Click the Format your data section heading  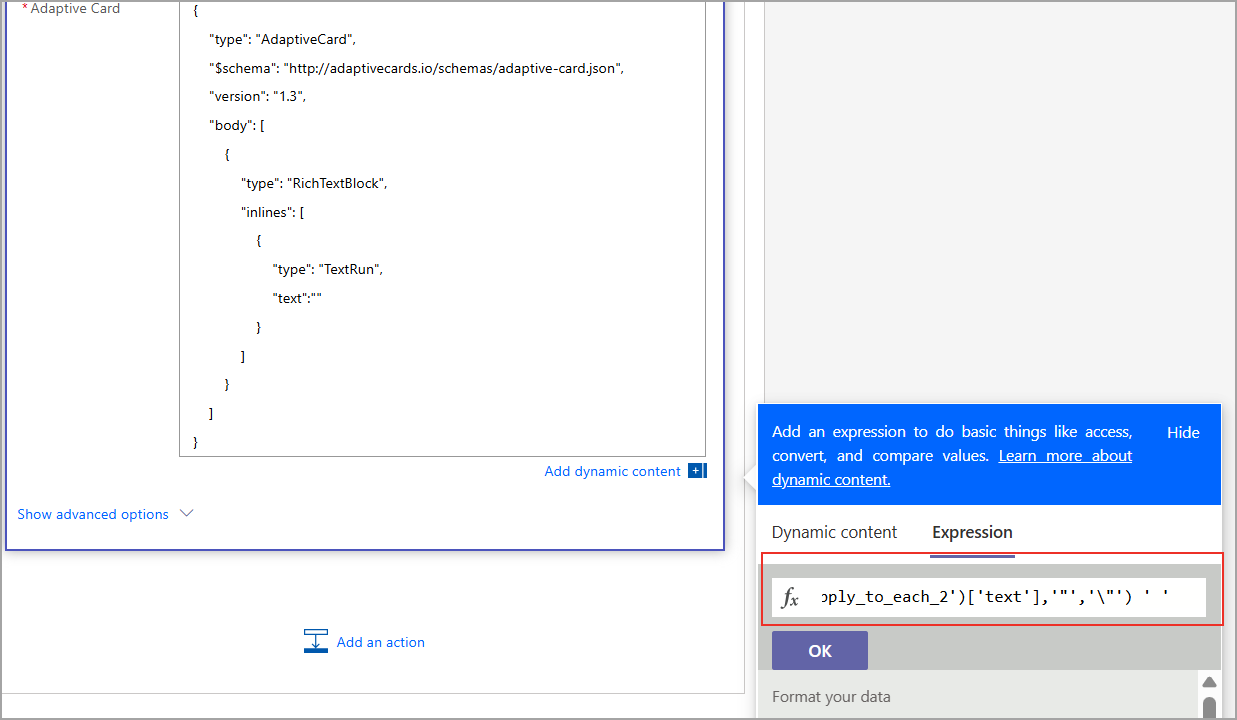pyautogui.click(x=831, y=697)
